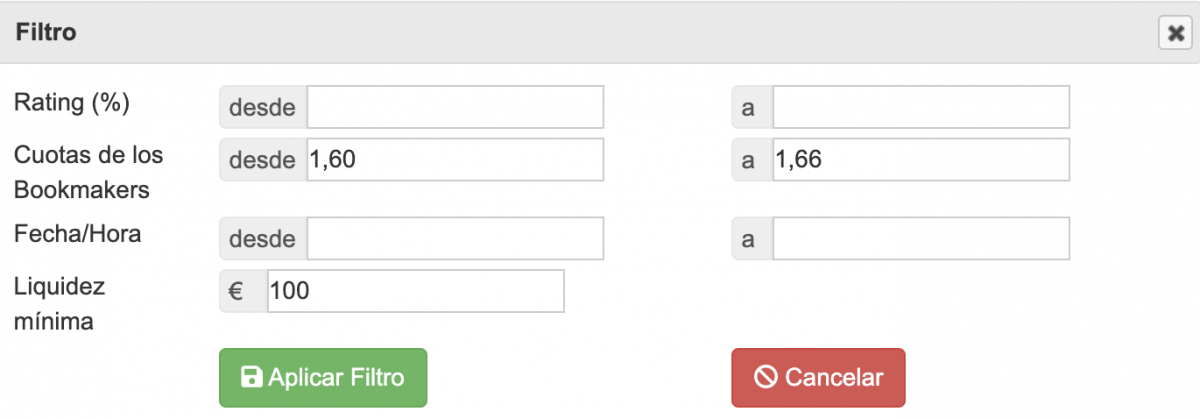Click the 'desde' label of Cuotas row
This screenshot has width=1200, height=419.
click(x=263, y=159)
